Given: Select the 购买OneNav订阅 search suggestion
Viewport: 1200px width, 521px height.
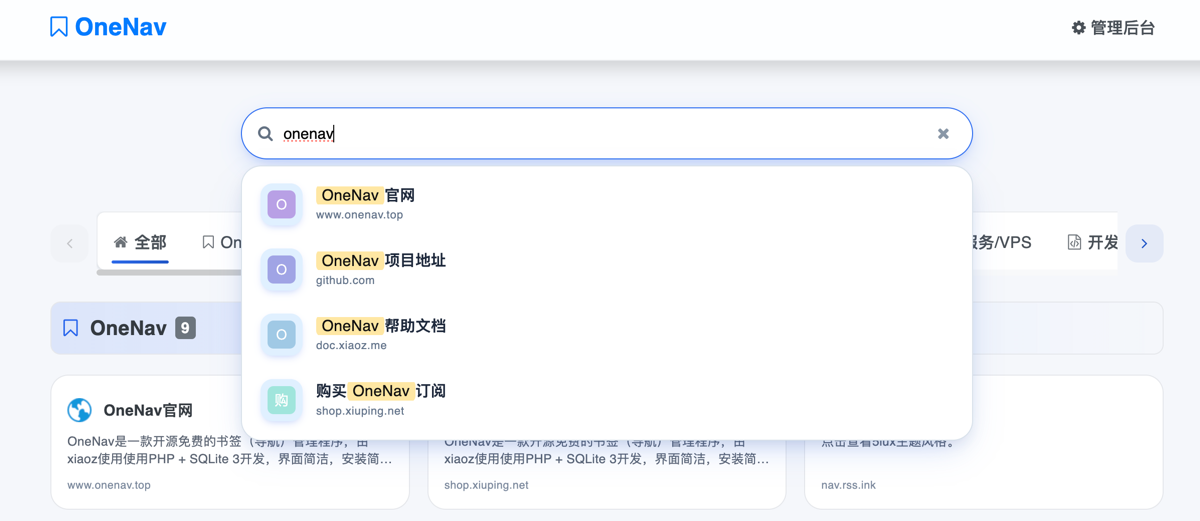Looking at the screenshot, I should [606, 399].
